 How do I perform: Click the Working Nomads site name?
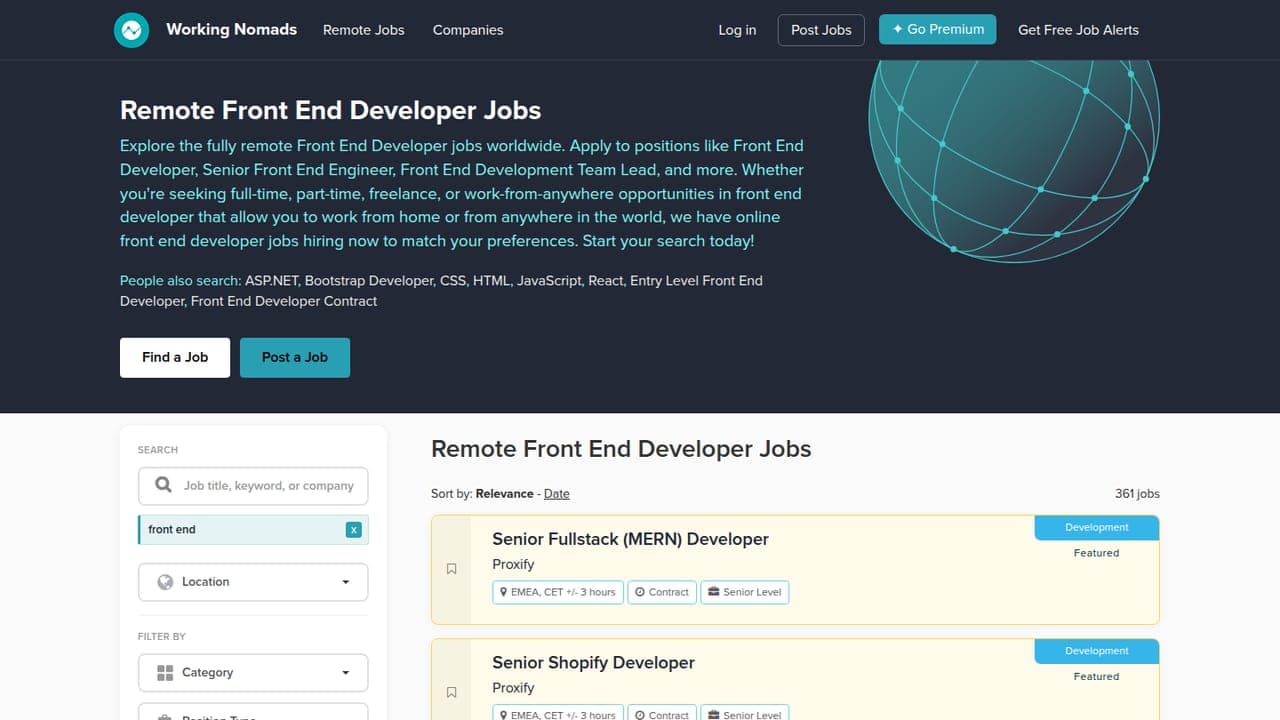231,30
